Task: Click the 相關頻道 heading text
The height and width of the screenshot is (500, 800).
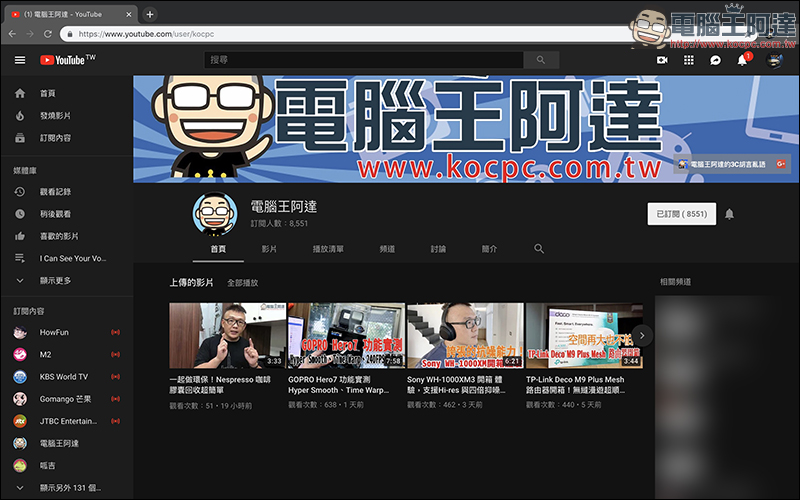Action: (676, 282)
